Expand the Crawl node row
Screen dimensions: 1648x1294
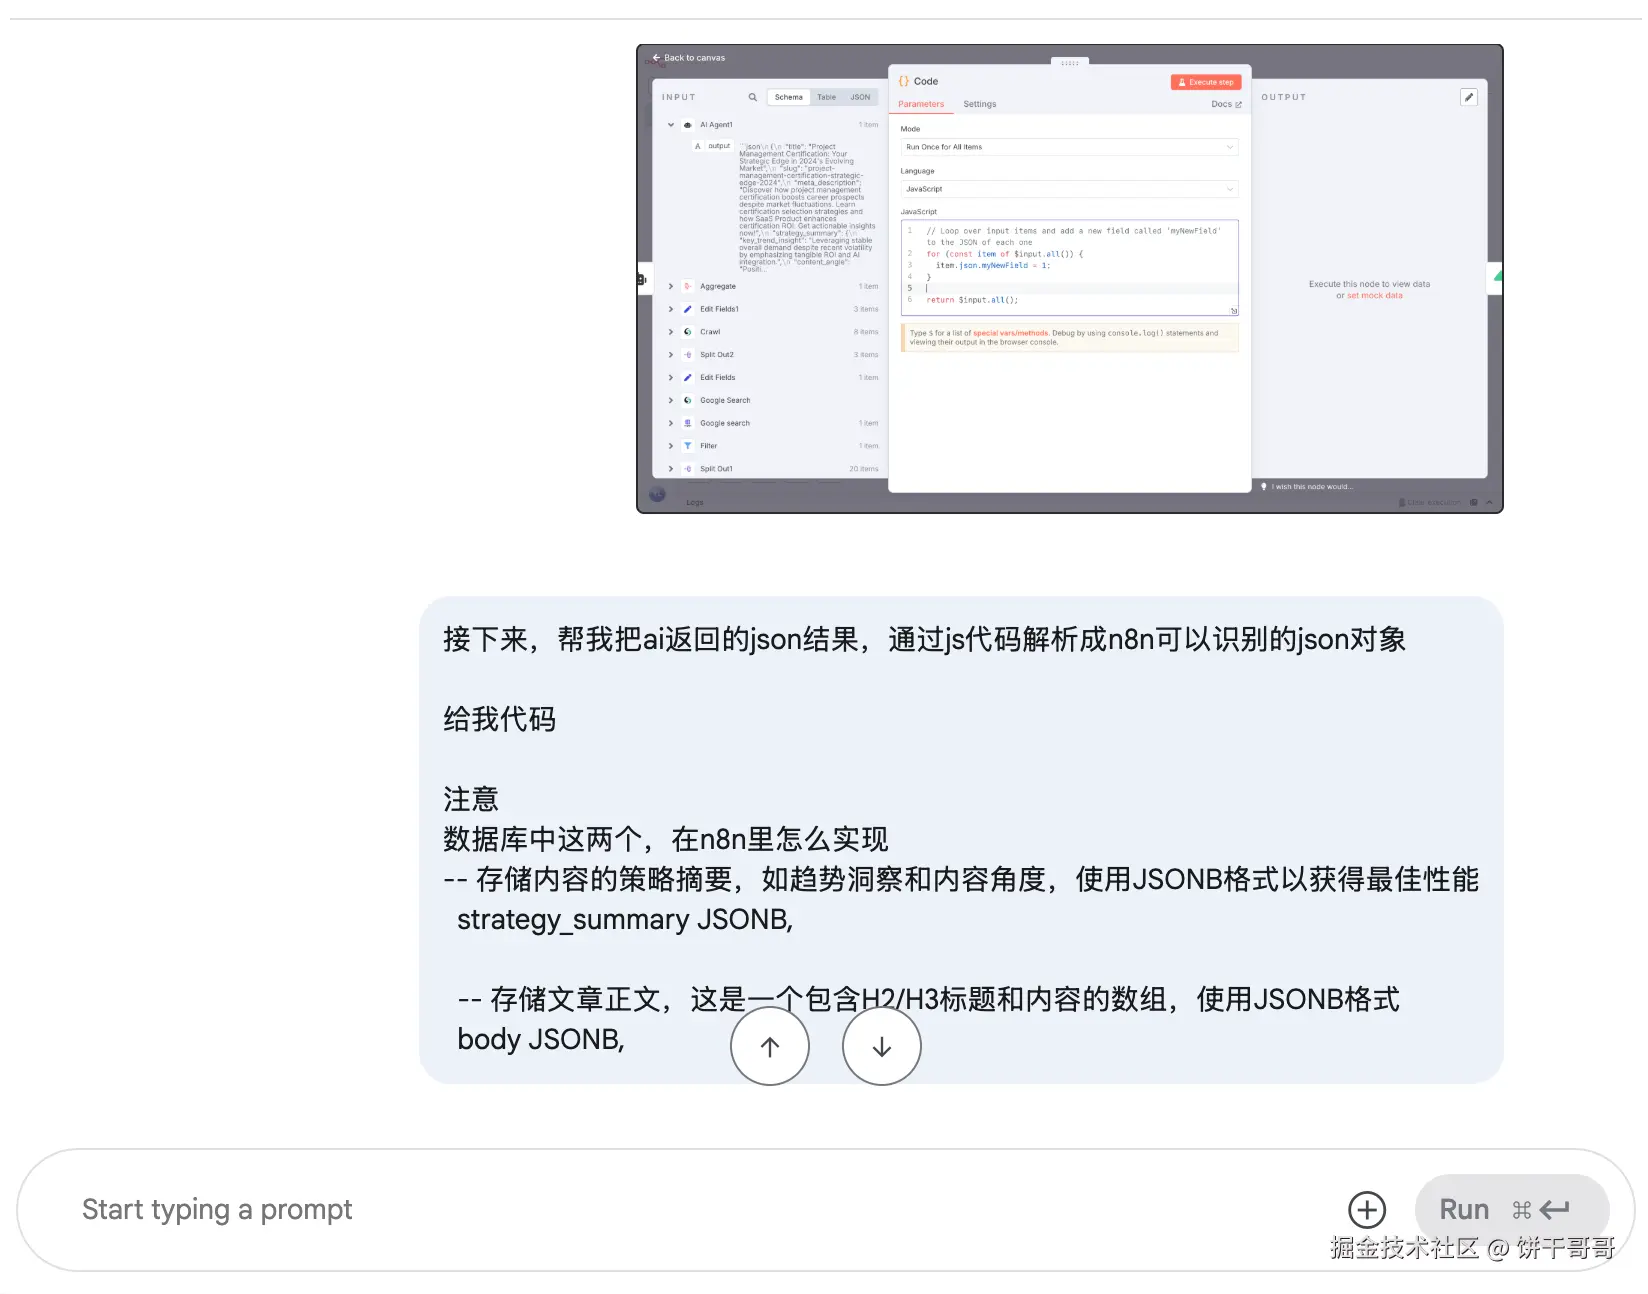(671, 332)
